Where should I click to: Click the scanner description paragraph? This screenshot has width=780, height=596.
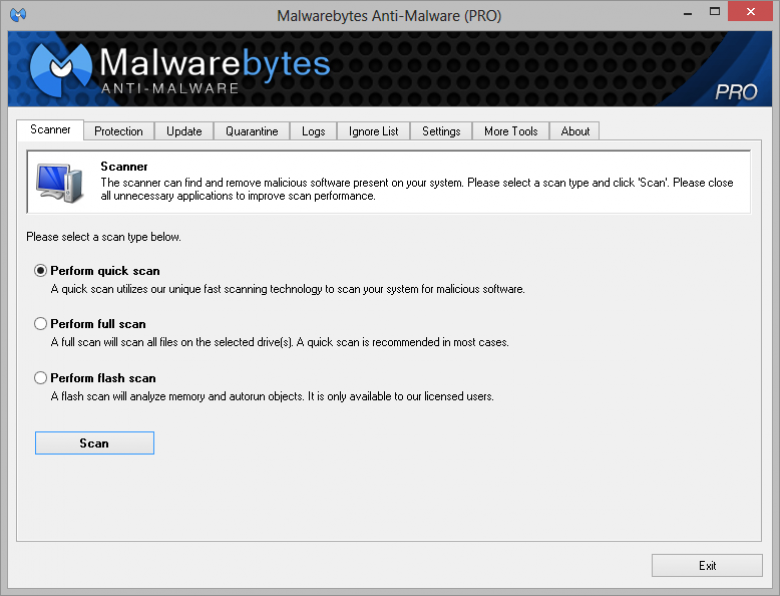click(x=417, y=189)
